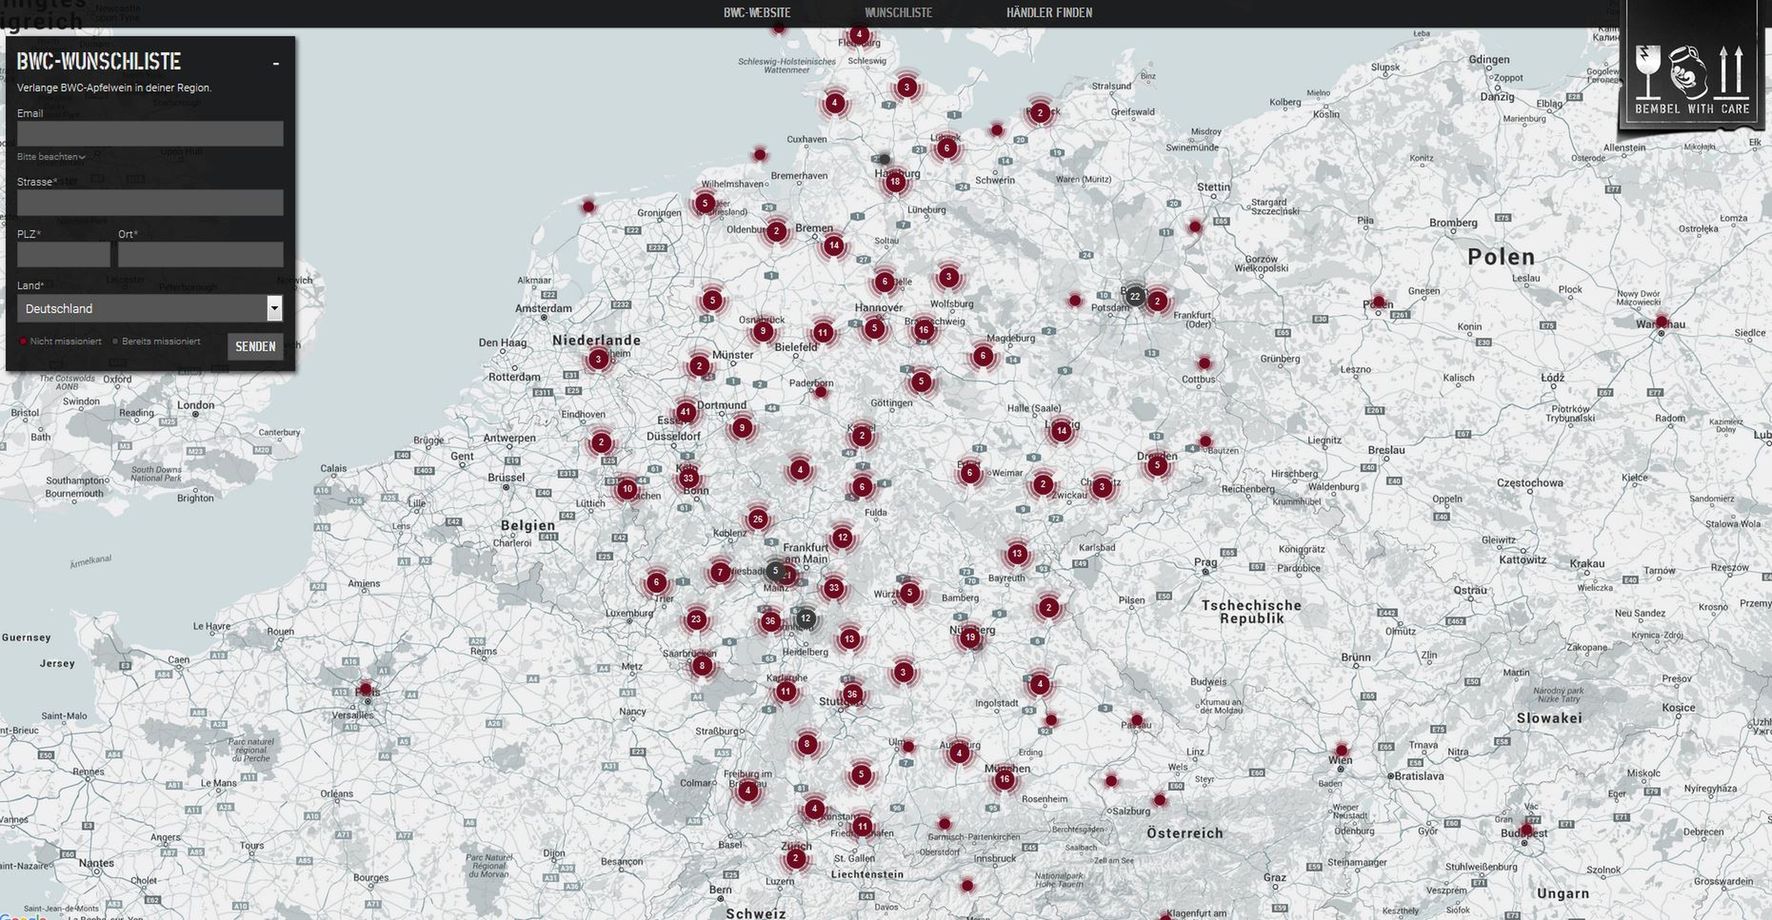Open the 6 cluster marker at Lübeck

click(946, 149)
